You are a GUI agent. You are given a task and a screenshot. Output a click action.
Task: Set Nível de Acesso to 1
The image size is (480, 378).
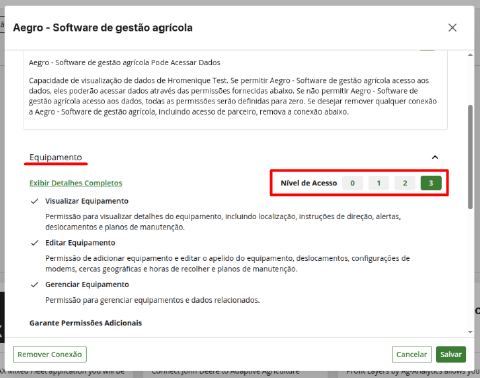pos(379,183)
